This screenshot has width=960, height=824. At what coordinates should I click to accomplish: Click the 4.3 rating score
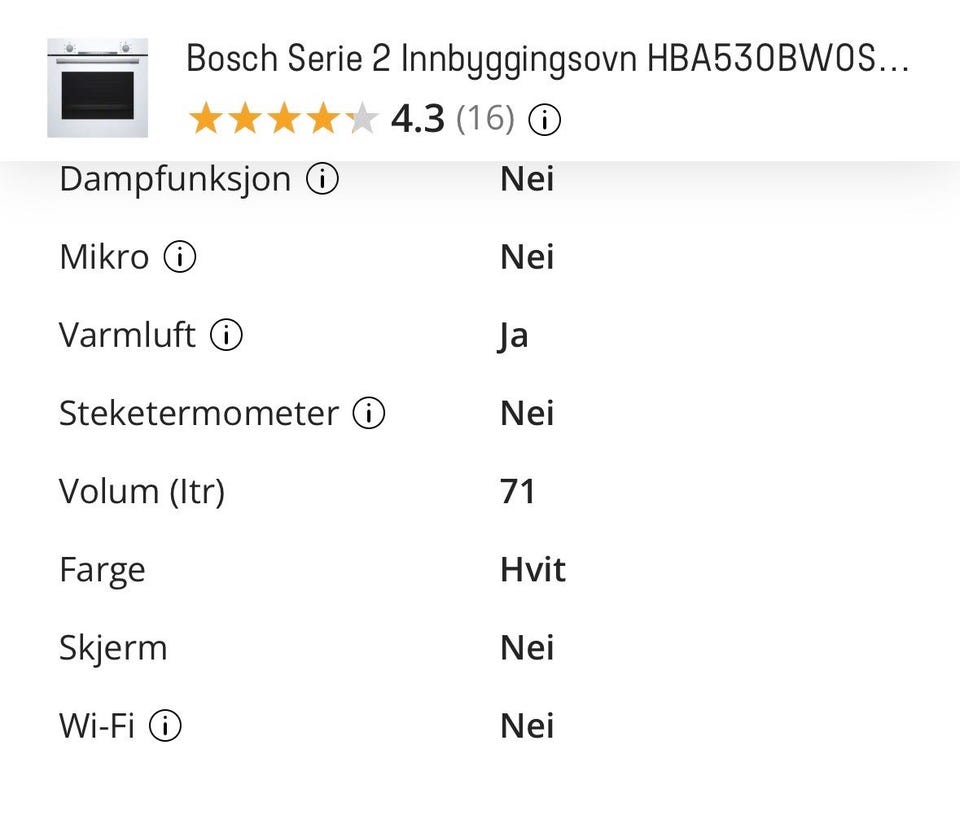tap(418, 118)
